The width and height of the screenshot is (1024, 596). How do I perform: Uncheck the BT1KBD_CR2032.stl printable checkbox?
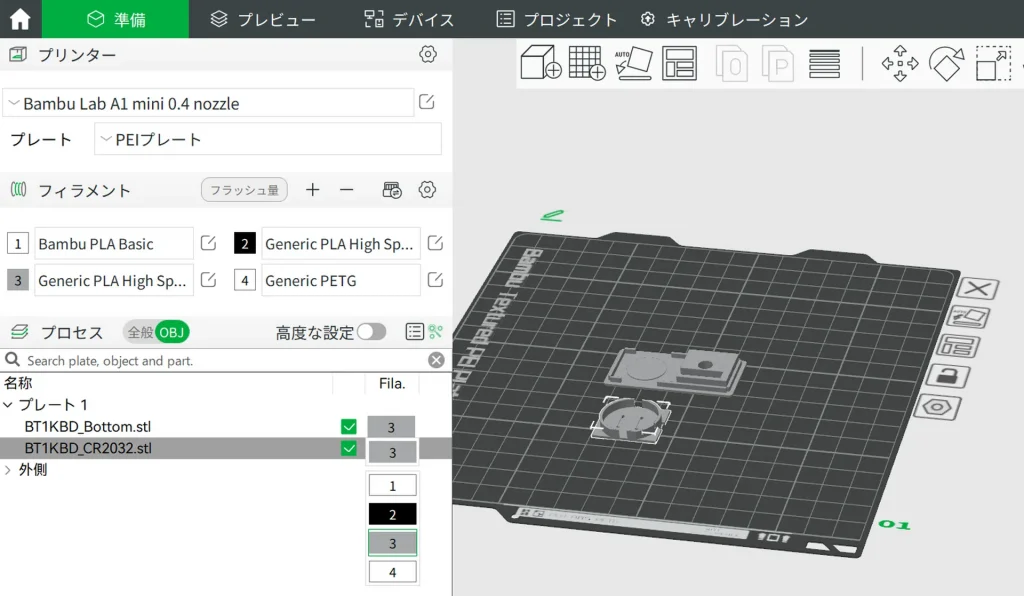349,448
